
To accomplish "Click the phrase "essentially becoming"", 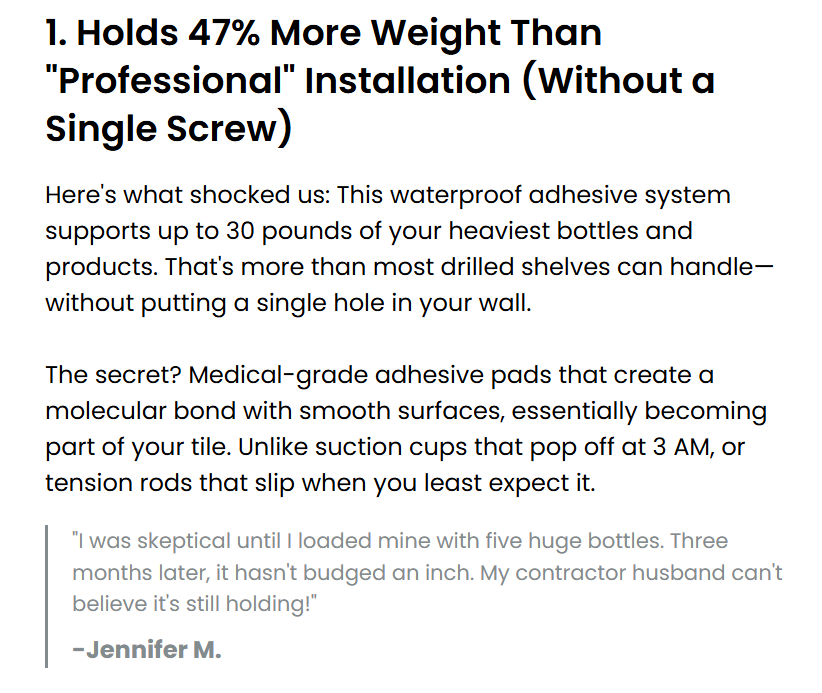I will (x=639, y=412).
